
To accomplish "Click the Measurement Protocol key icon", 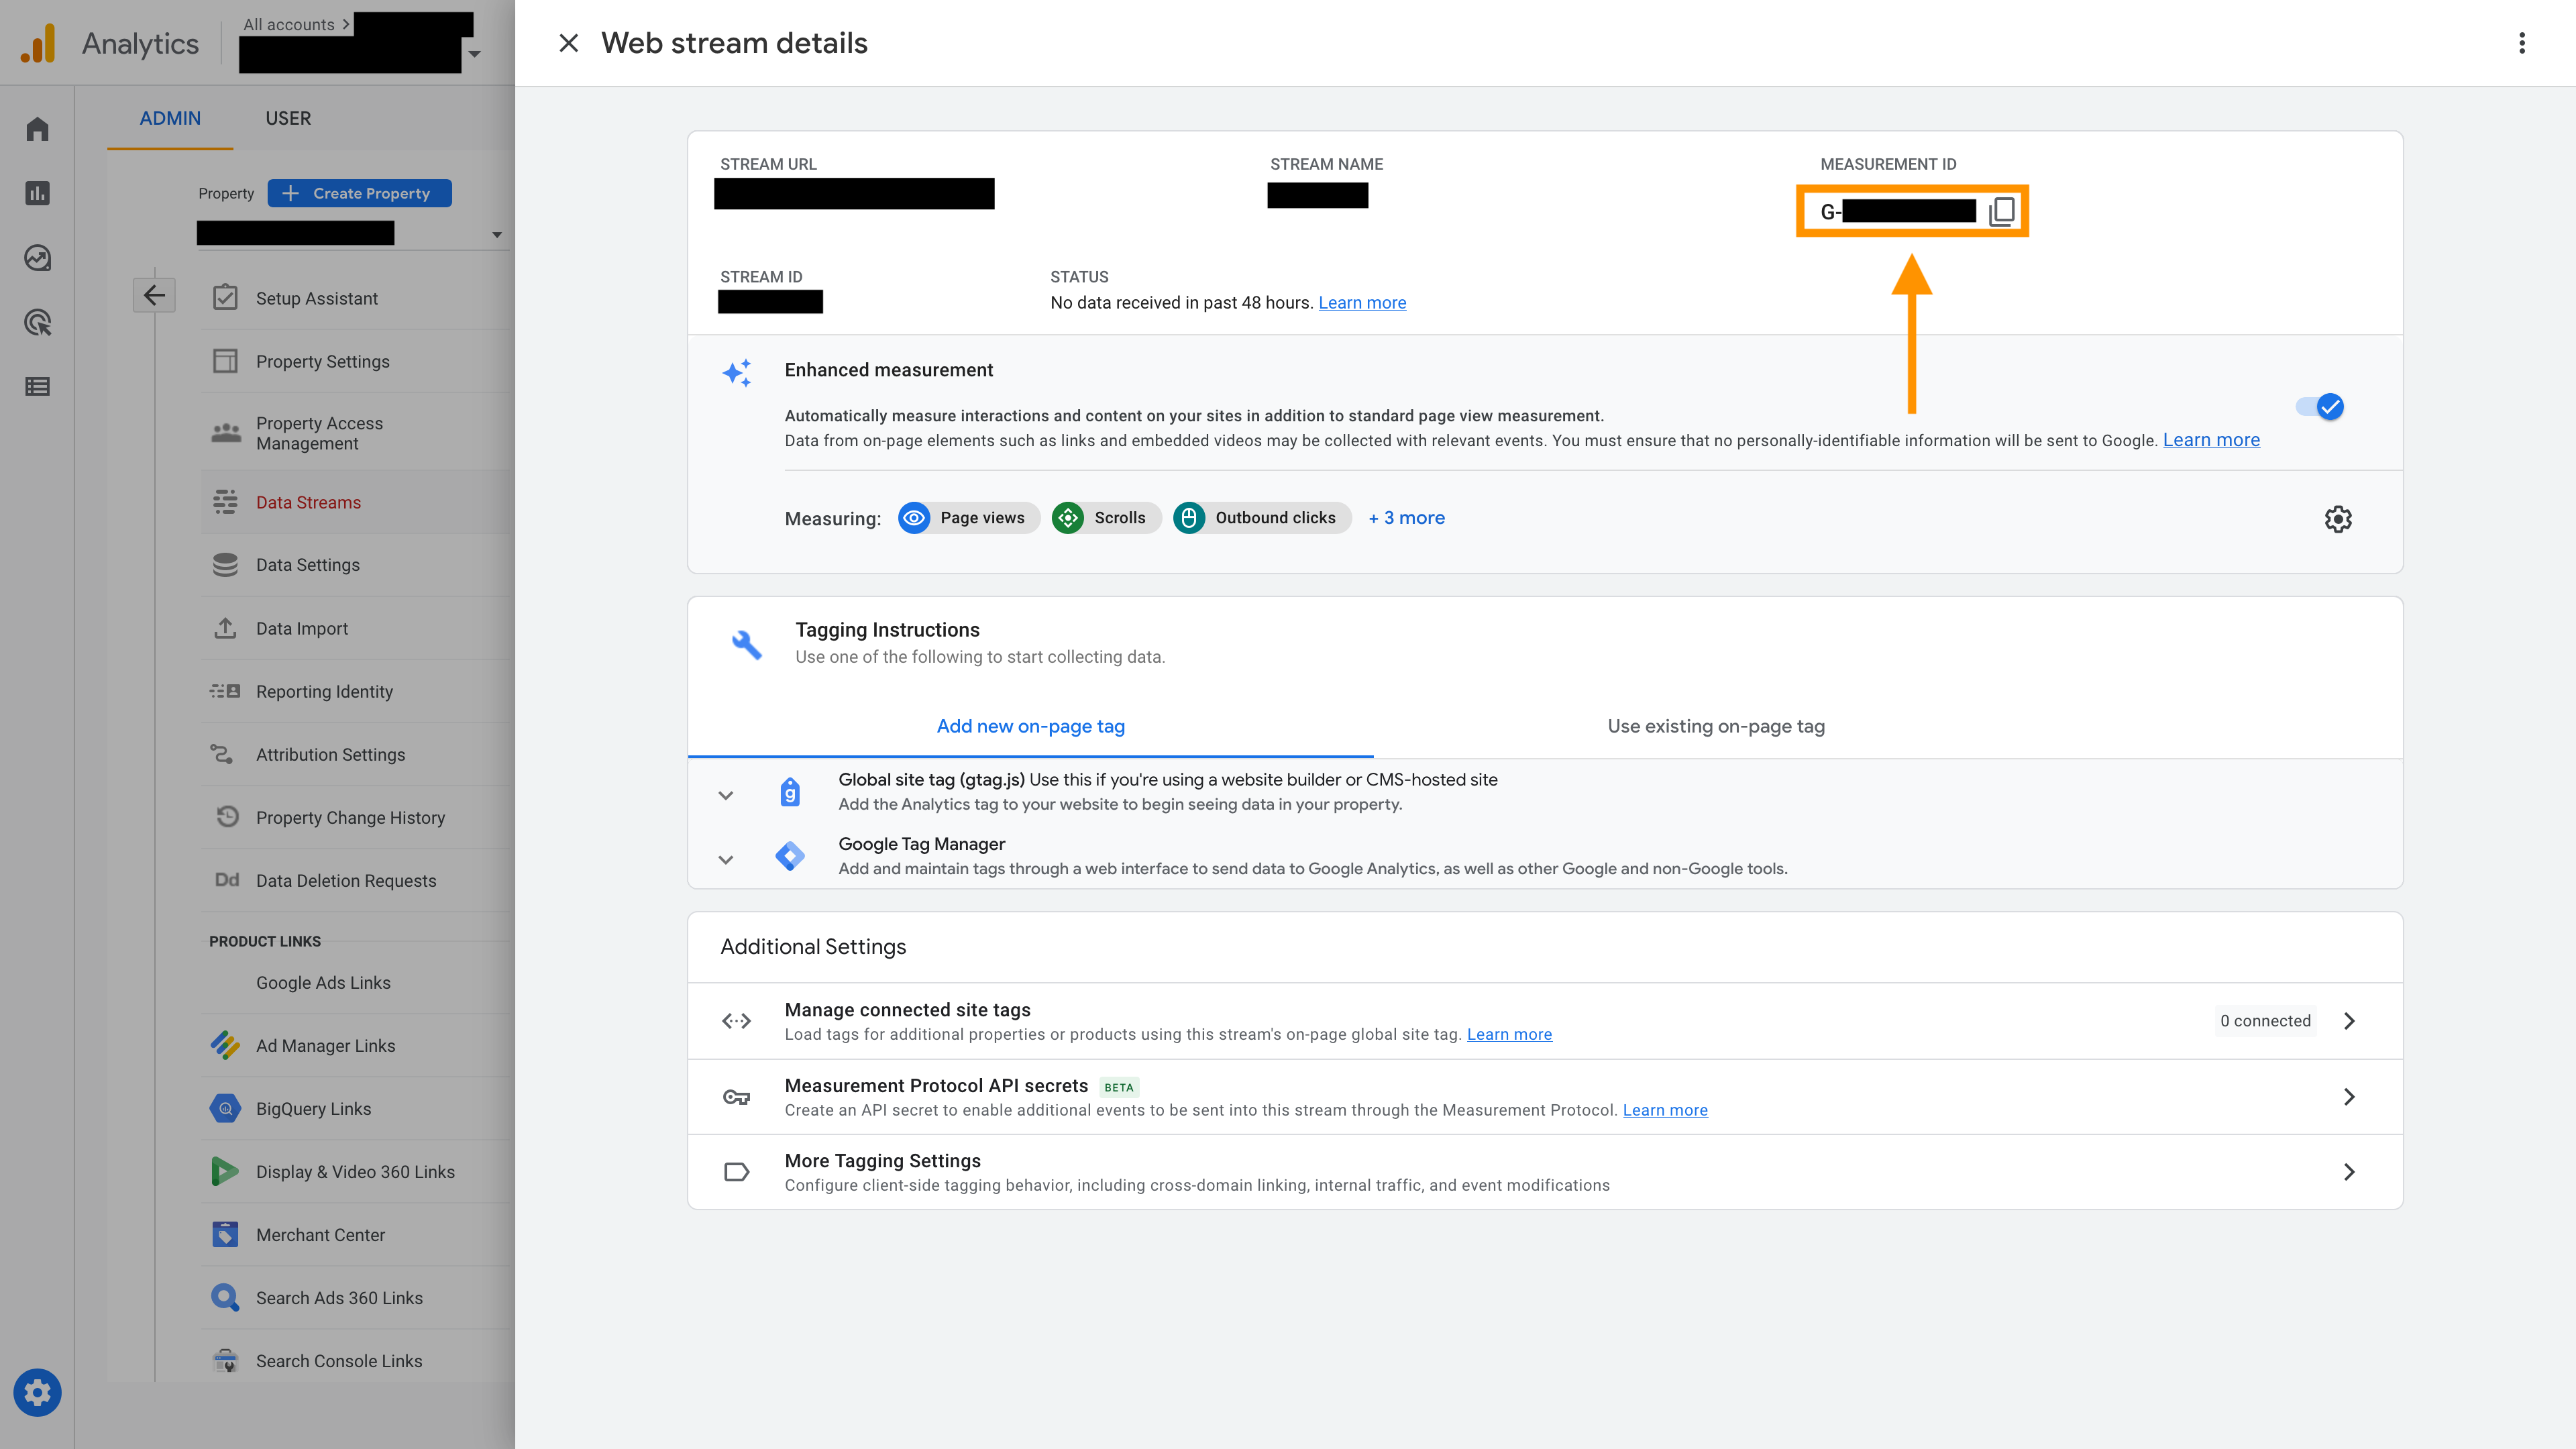I will coord(736,1097).
